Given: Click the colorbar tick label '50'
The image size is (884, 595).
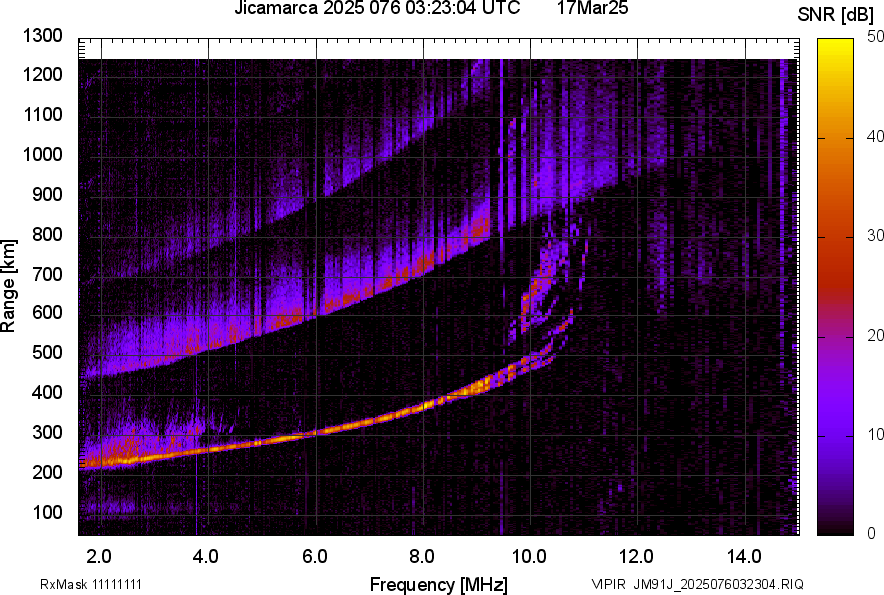Looking at the screenshot, I should click(875, 37).
